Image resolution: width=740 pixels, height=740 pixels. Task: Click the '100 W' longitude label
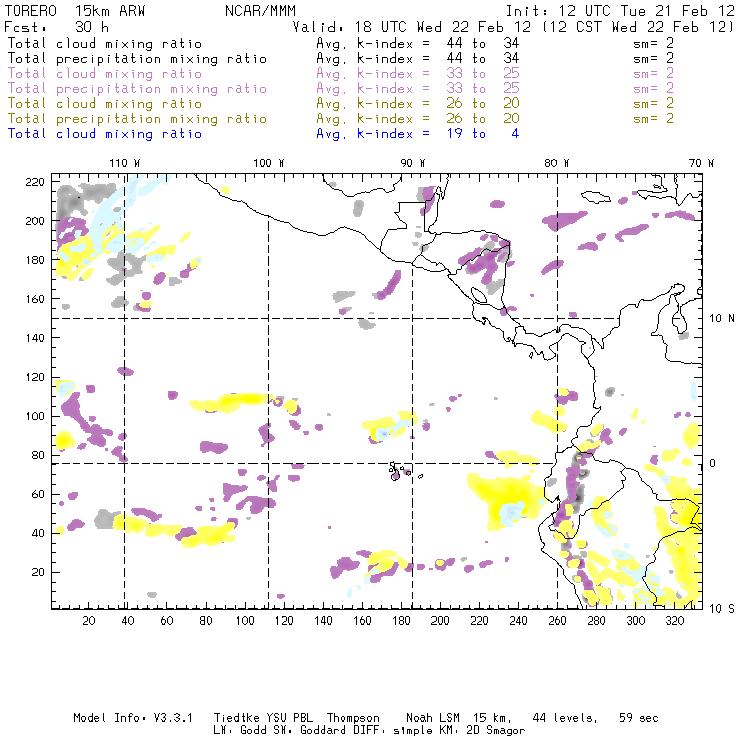pos(269,163)
